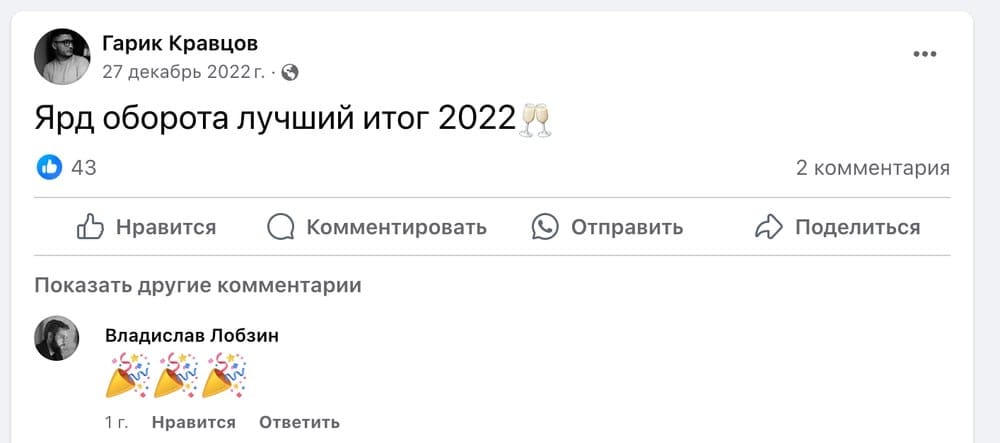Expand Показать другие комментарии
The width and height of the screenshot is (1000, 443).
(198, 286)
